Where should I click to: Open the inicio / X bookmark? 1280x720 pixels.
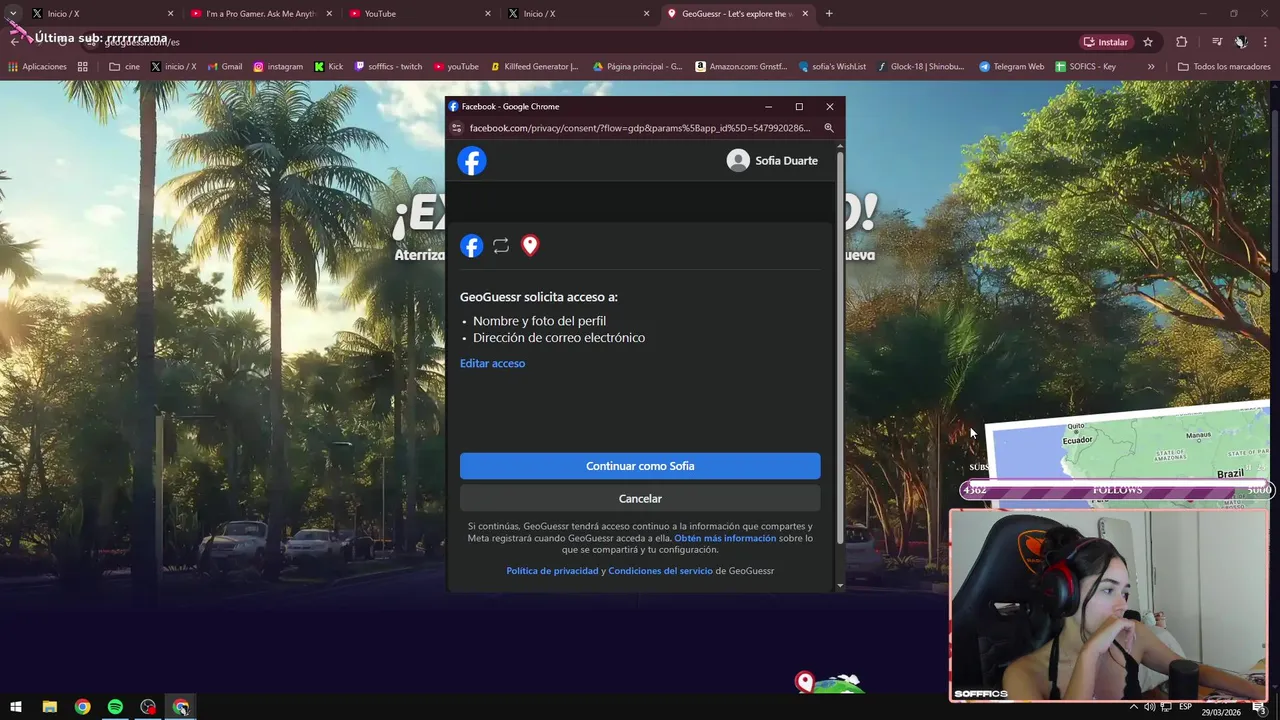tap(173, 67)
